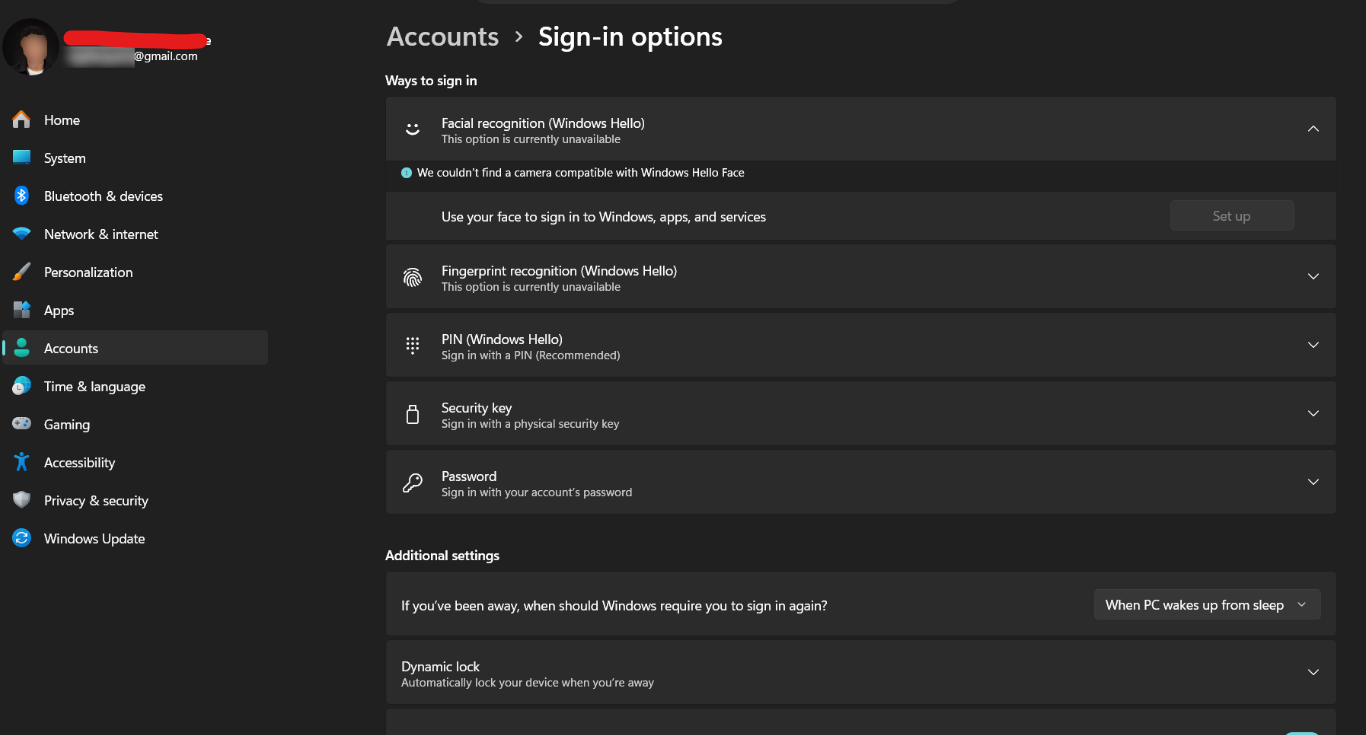Screen dimensions: 1366x735
Task: Click the Accounts breadcrumb link
Action: pos(442,37)
